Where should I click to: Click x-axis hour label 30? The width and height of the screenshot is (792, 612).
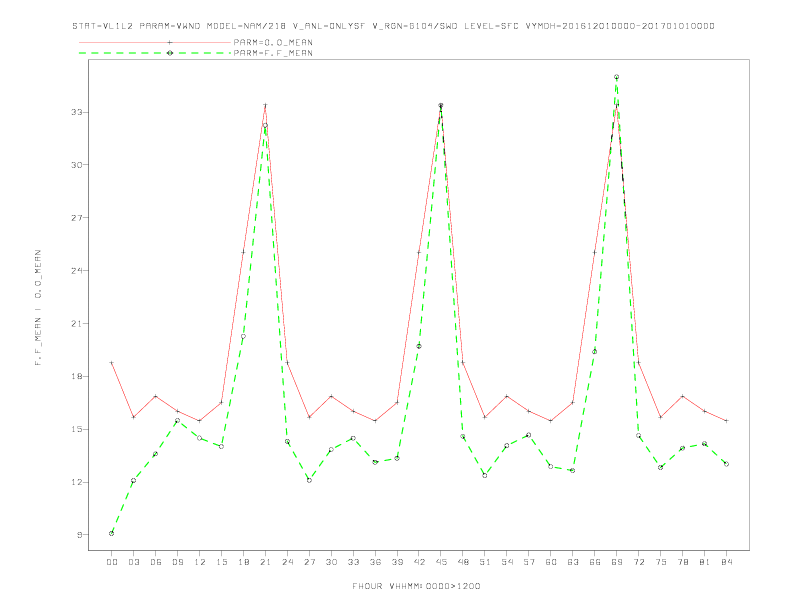pos(331,562)
